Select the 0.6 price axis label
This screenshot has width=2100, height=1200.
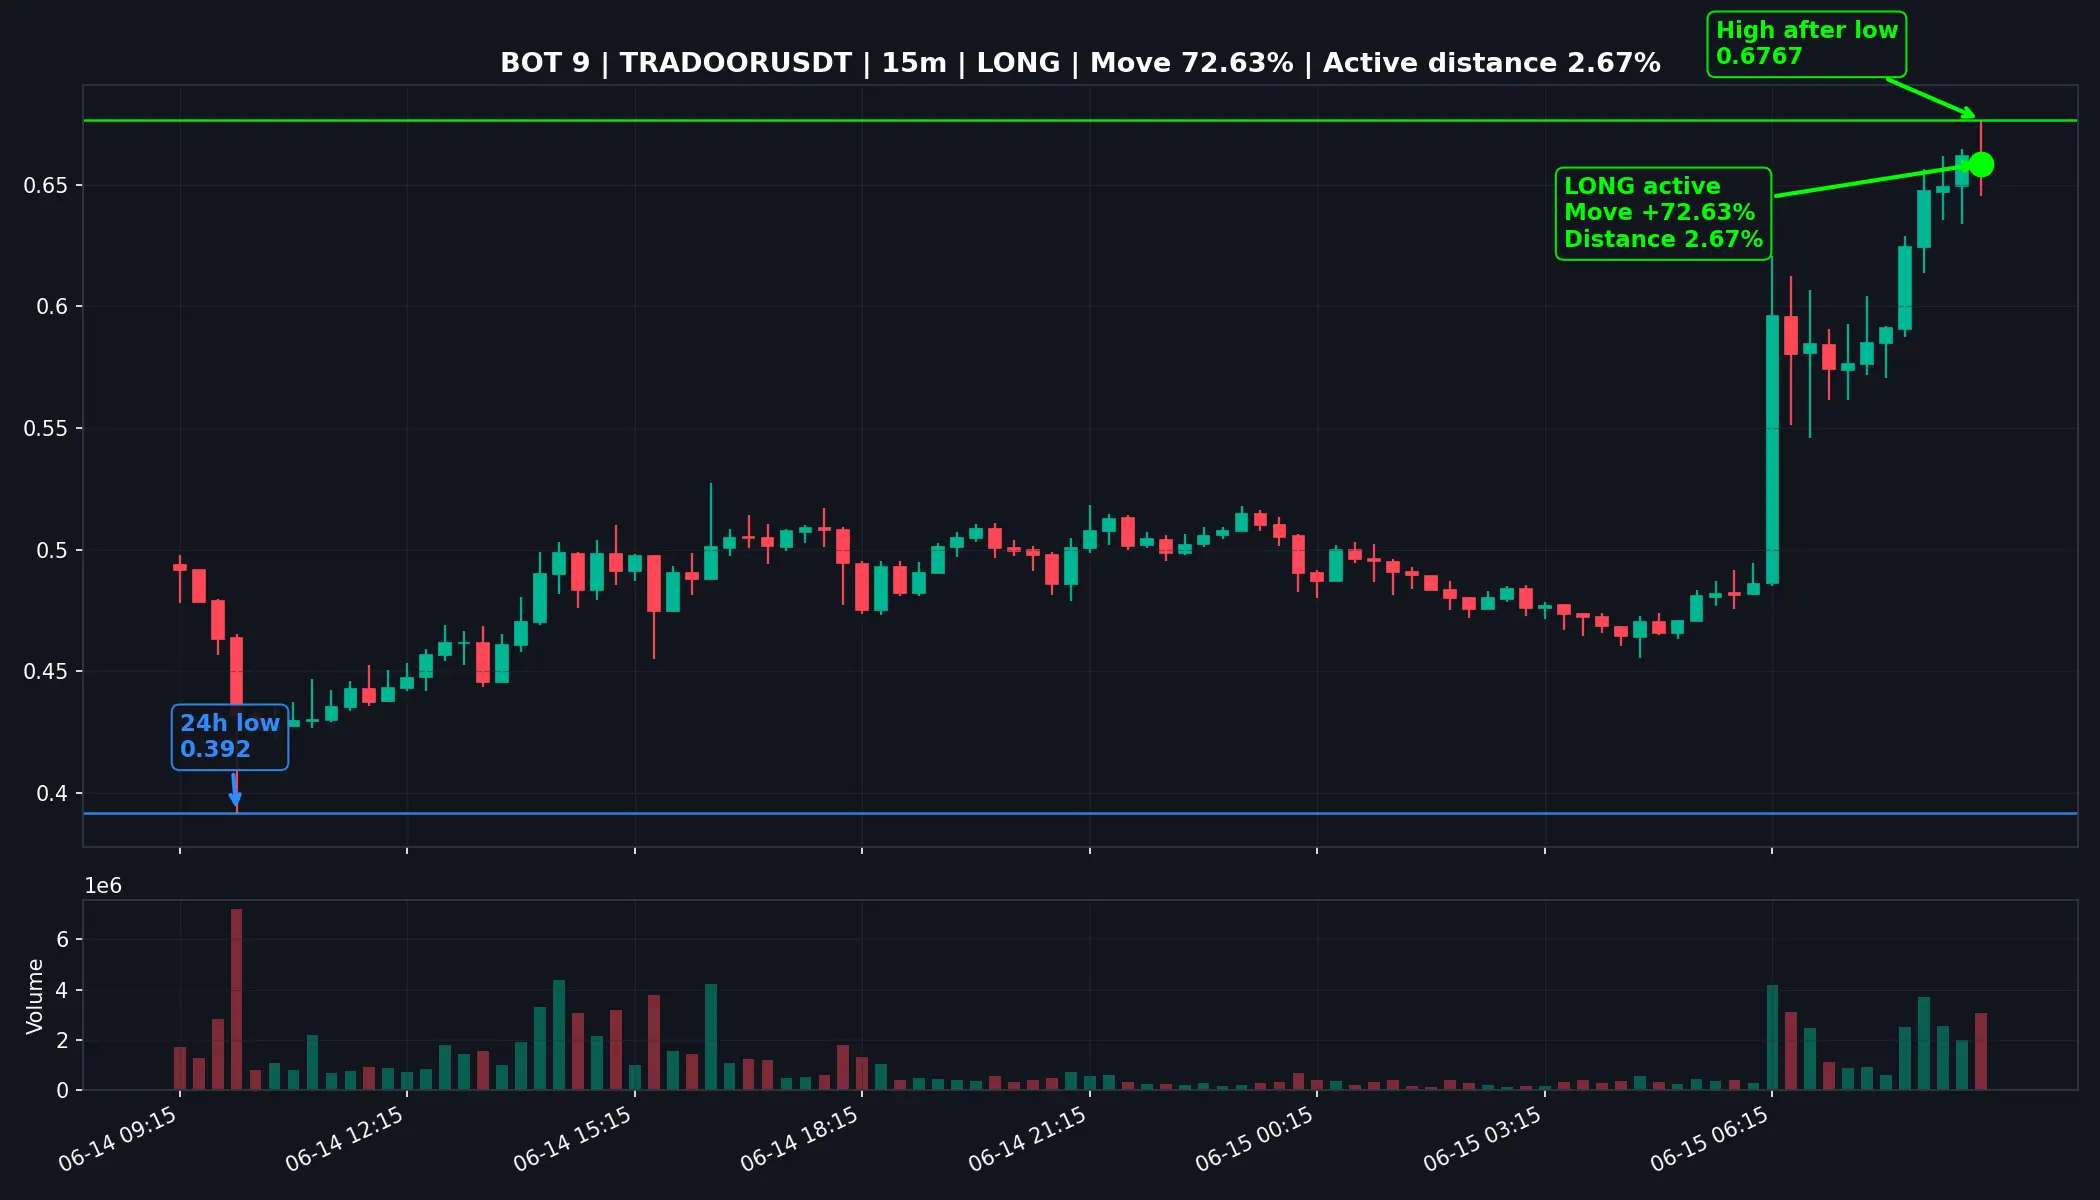coord(53,307)
